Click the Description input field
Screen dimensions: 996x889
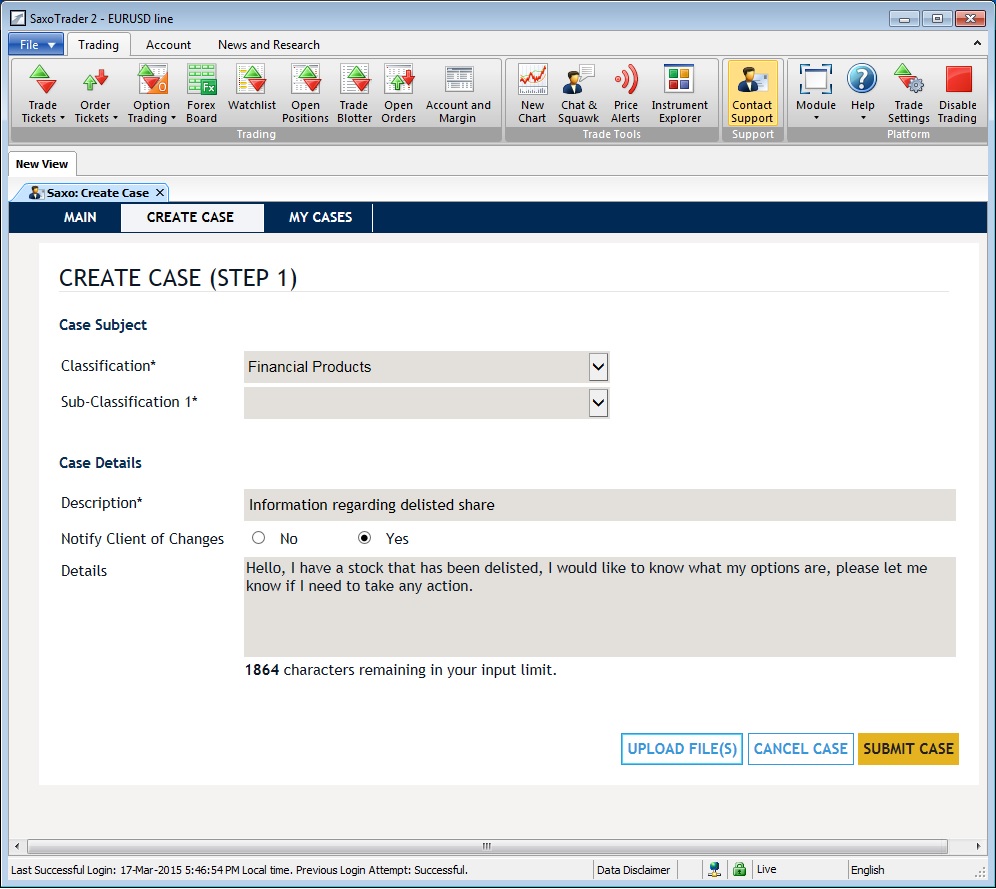600,505
